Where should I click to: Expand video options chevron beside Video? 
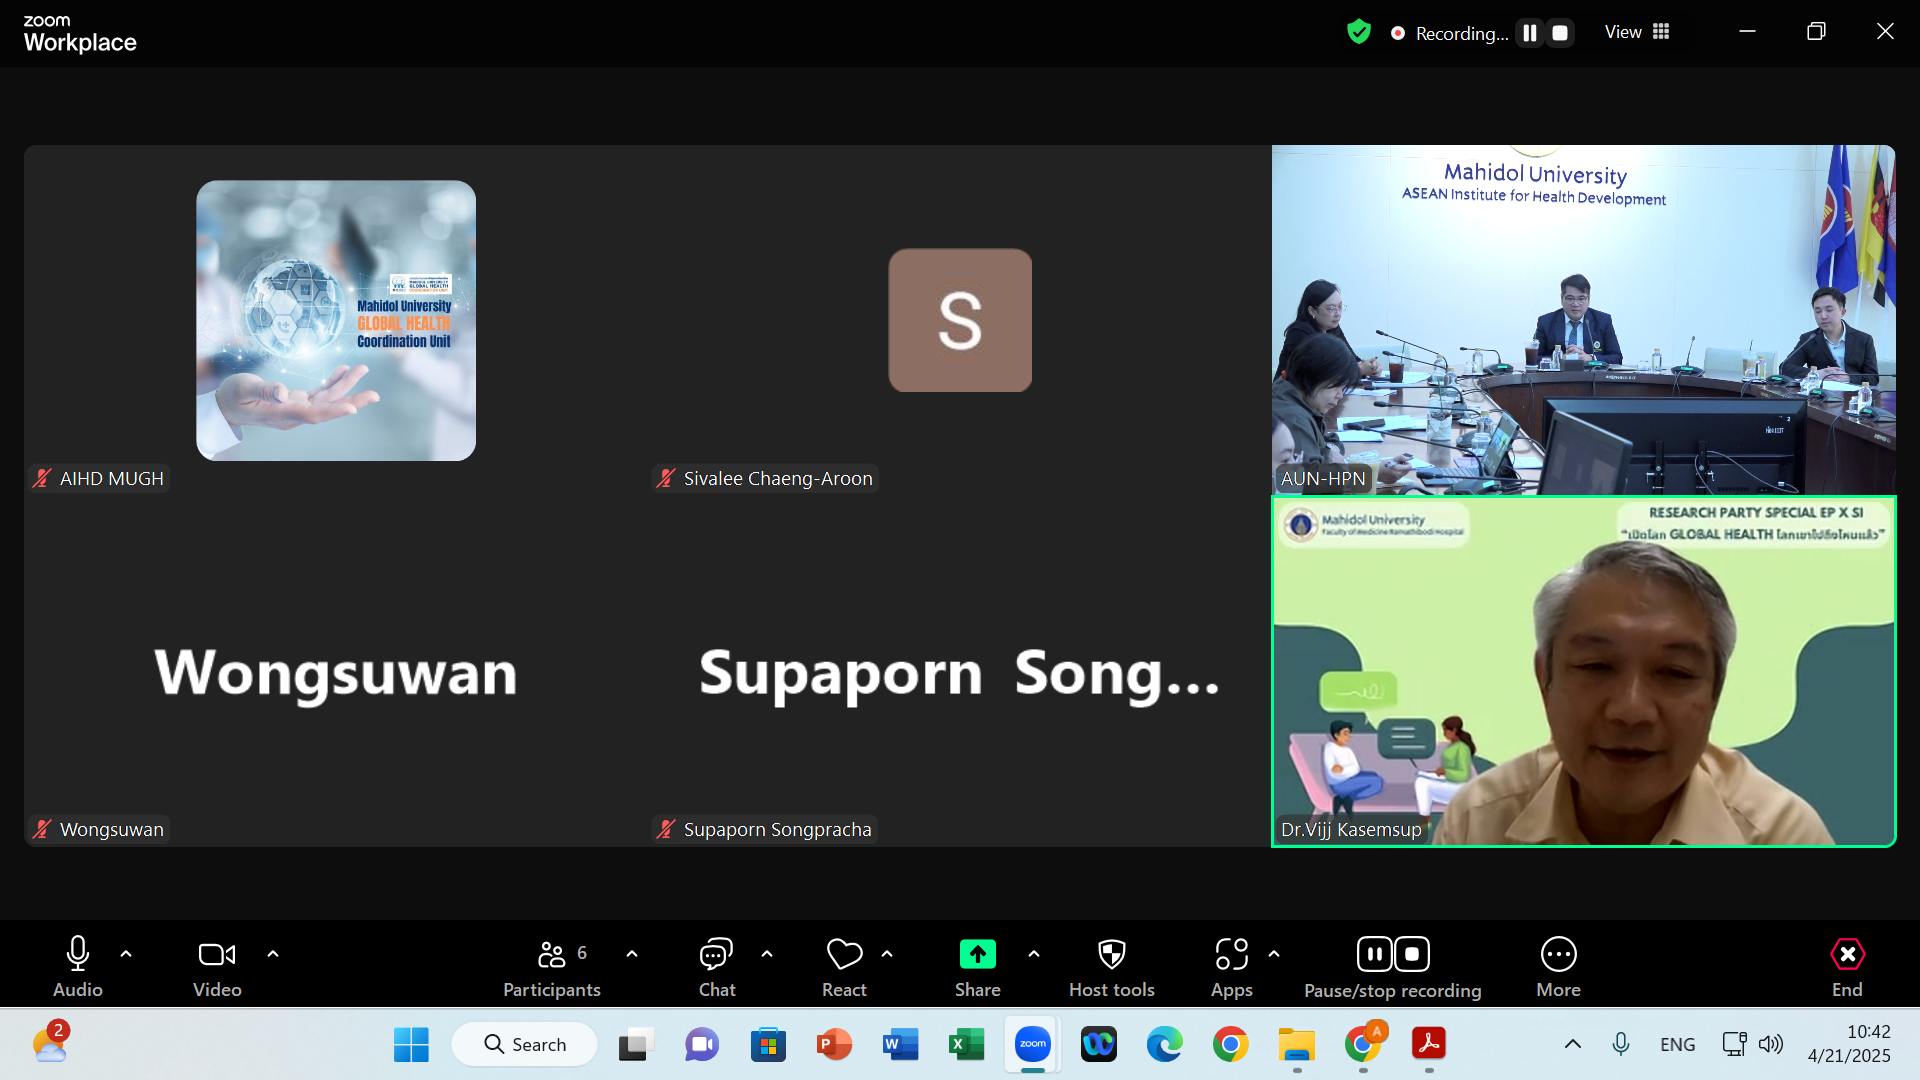[x=273, y=954]
